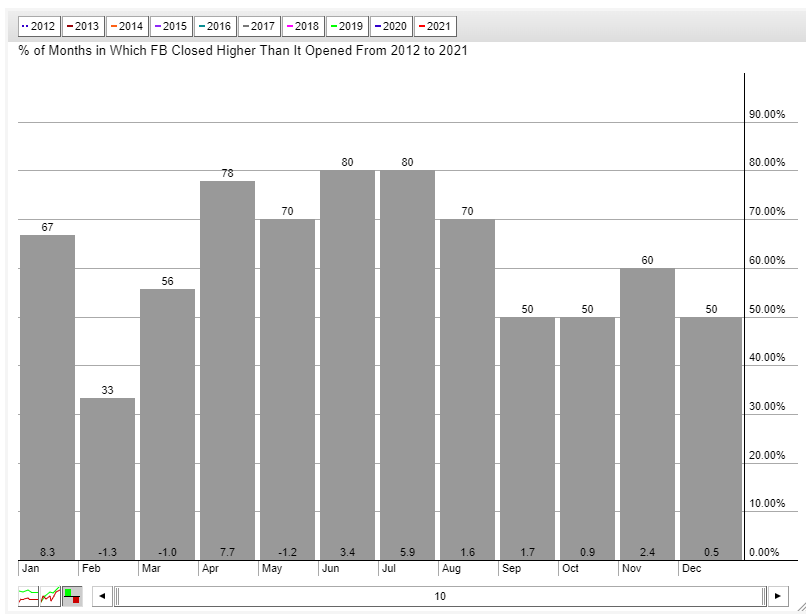Click the Feb month axis label
Screen dimensions: 806x614
point(91,568)
